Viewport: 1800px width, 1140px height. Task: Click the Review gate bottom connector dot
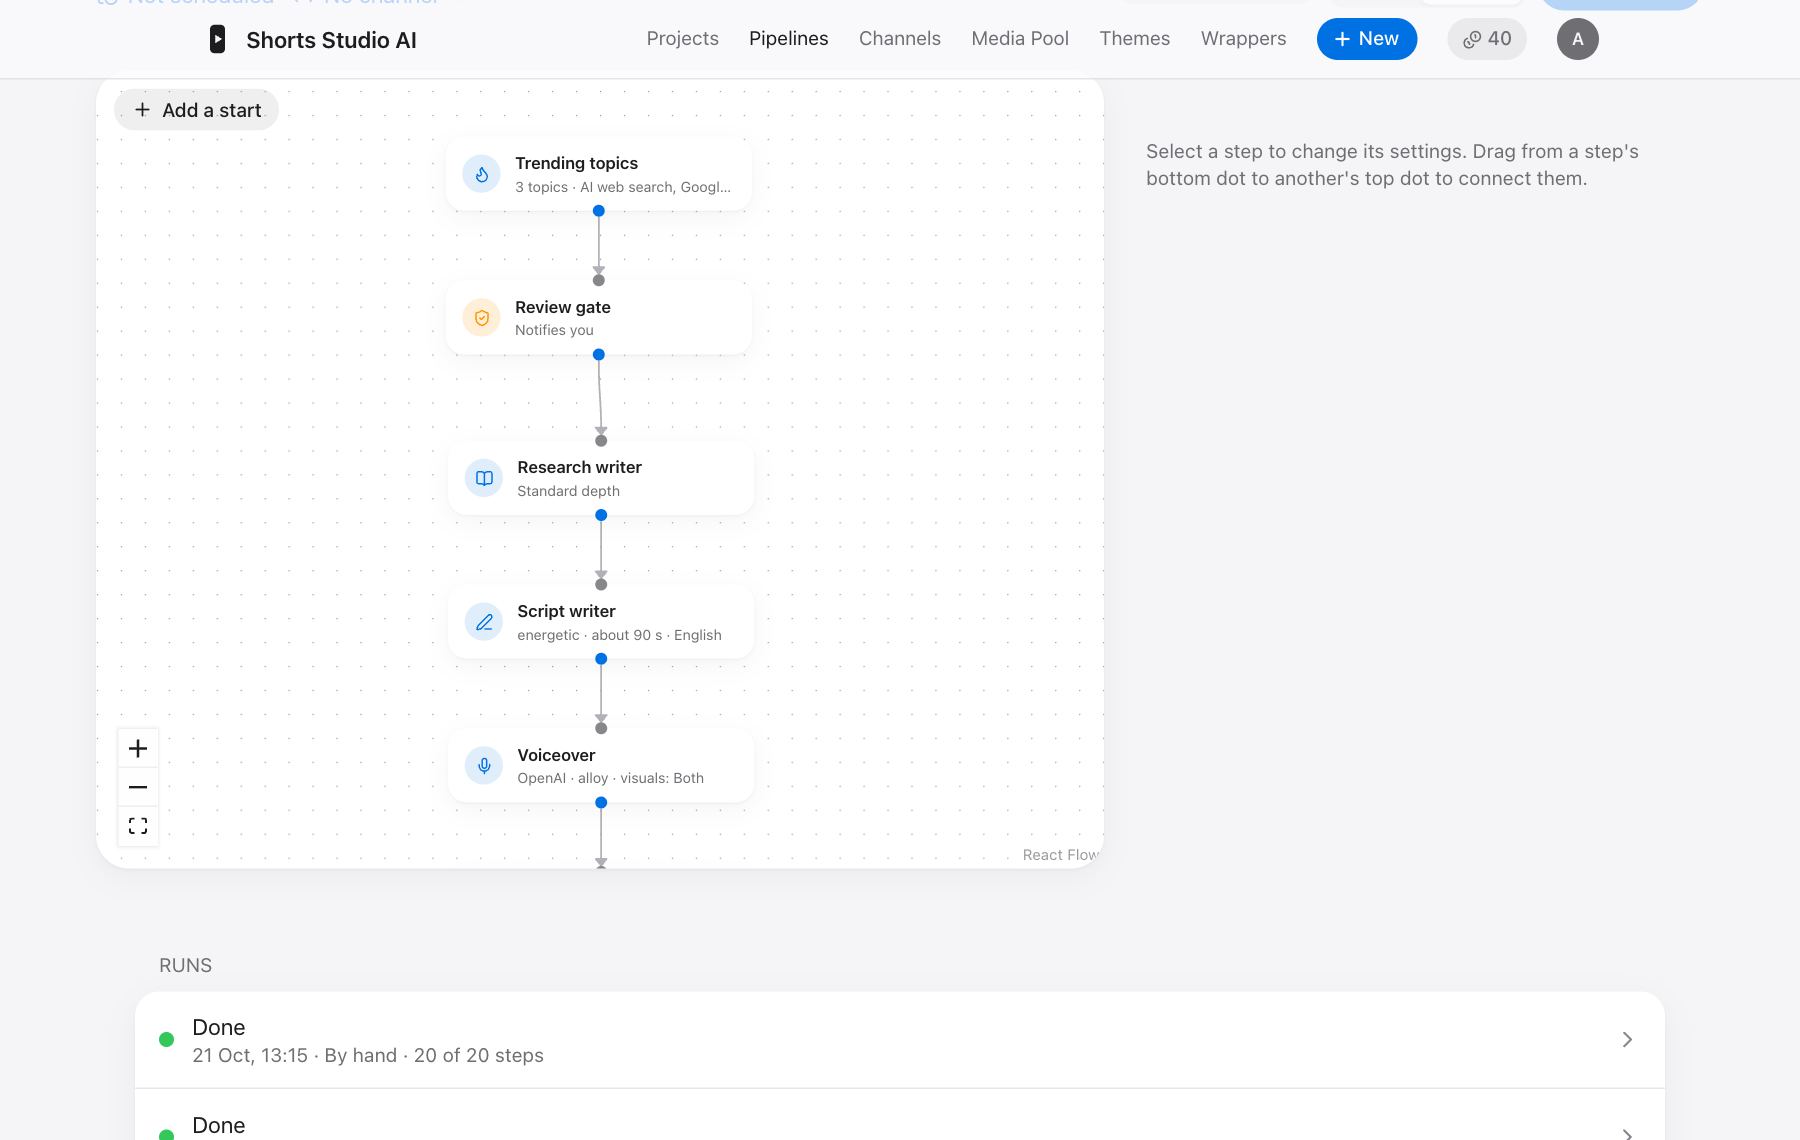point(599,355)
